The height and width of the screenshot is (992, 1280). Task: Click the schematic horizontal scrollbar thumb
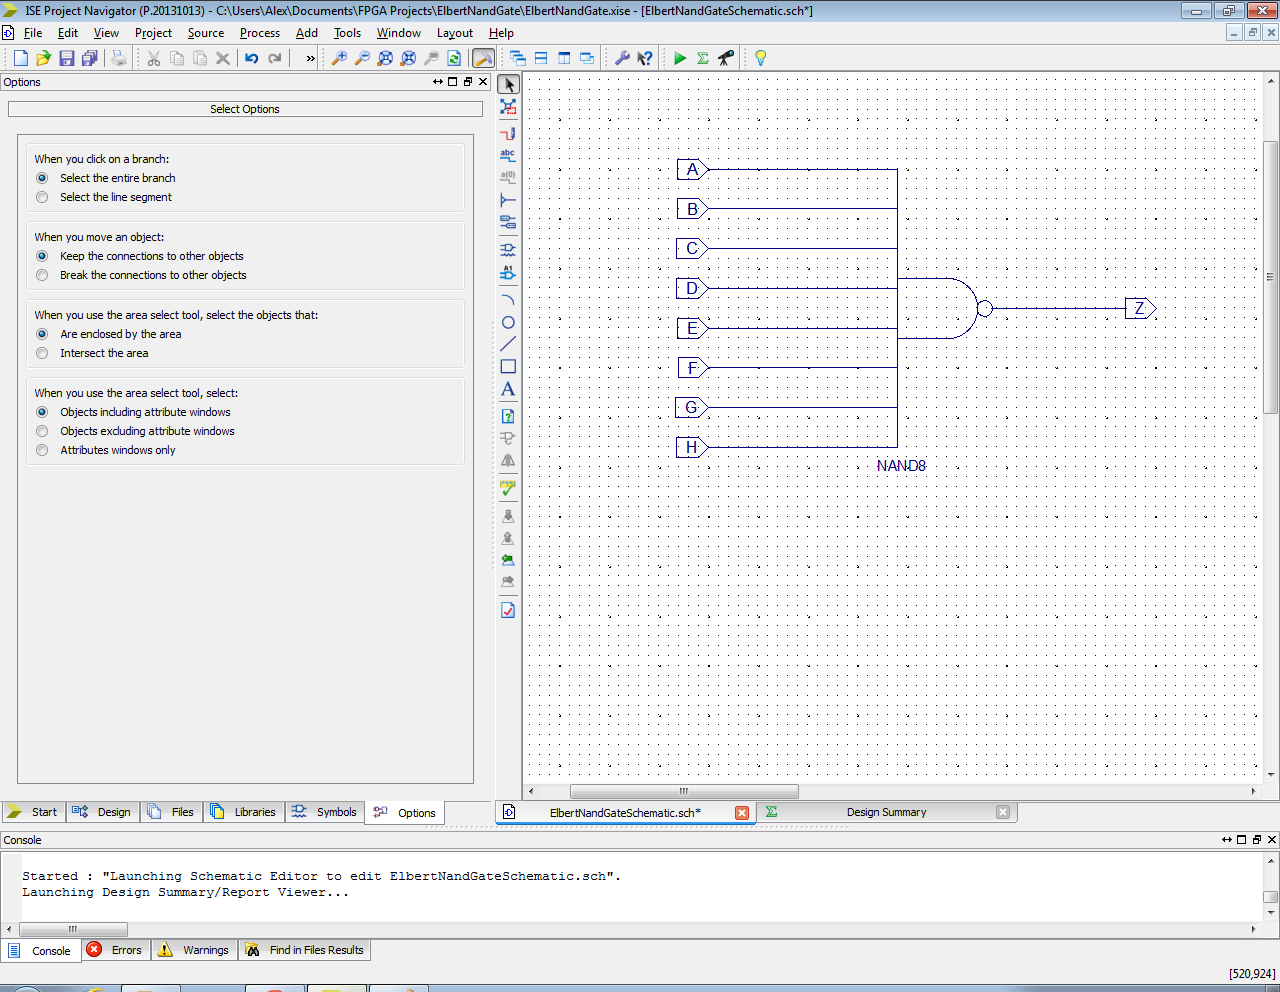684,791
